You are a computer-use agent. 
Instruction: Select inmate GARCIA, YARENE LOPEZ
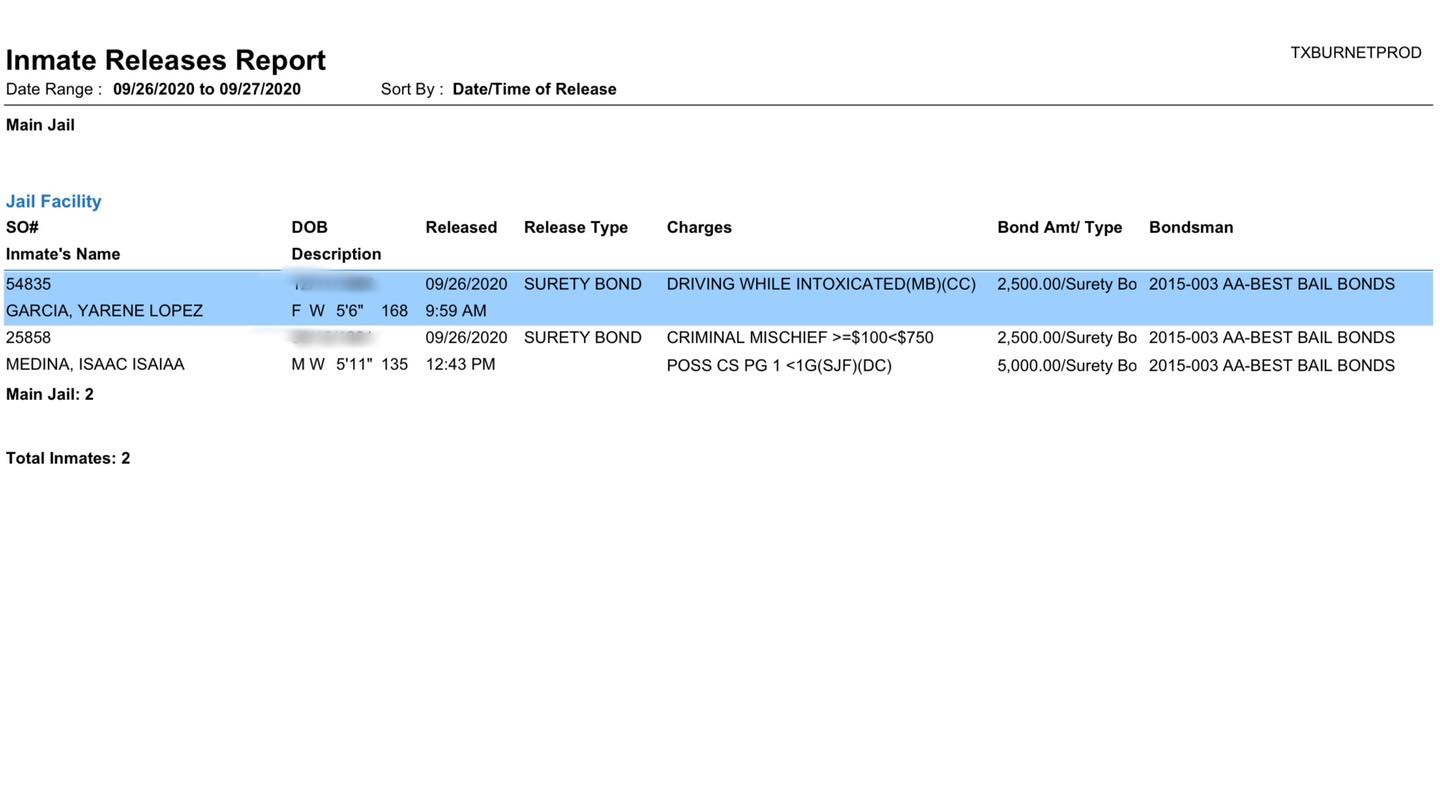point(104,311)
